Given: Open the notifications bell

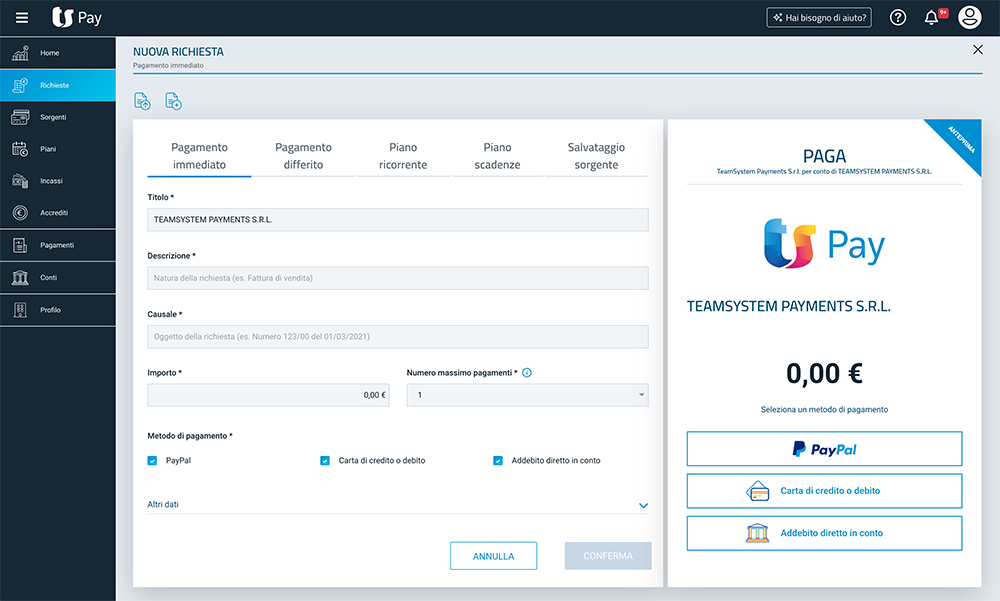Looking at the screenshot, I should pyautogui.click(x=932, y=17).
